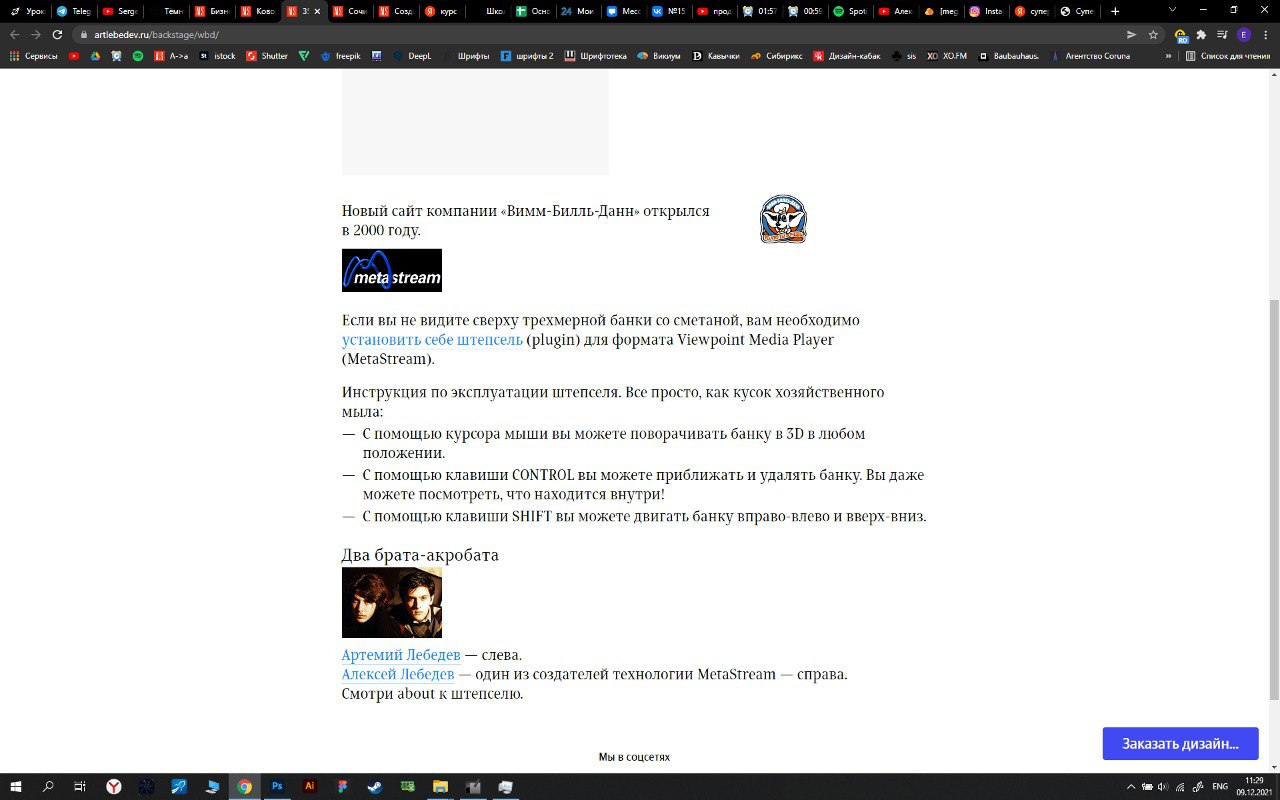Open Yandex Browser from the taskbar
The width and height of the screenshot is (1280, 800).
115,787
